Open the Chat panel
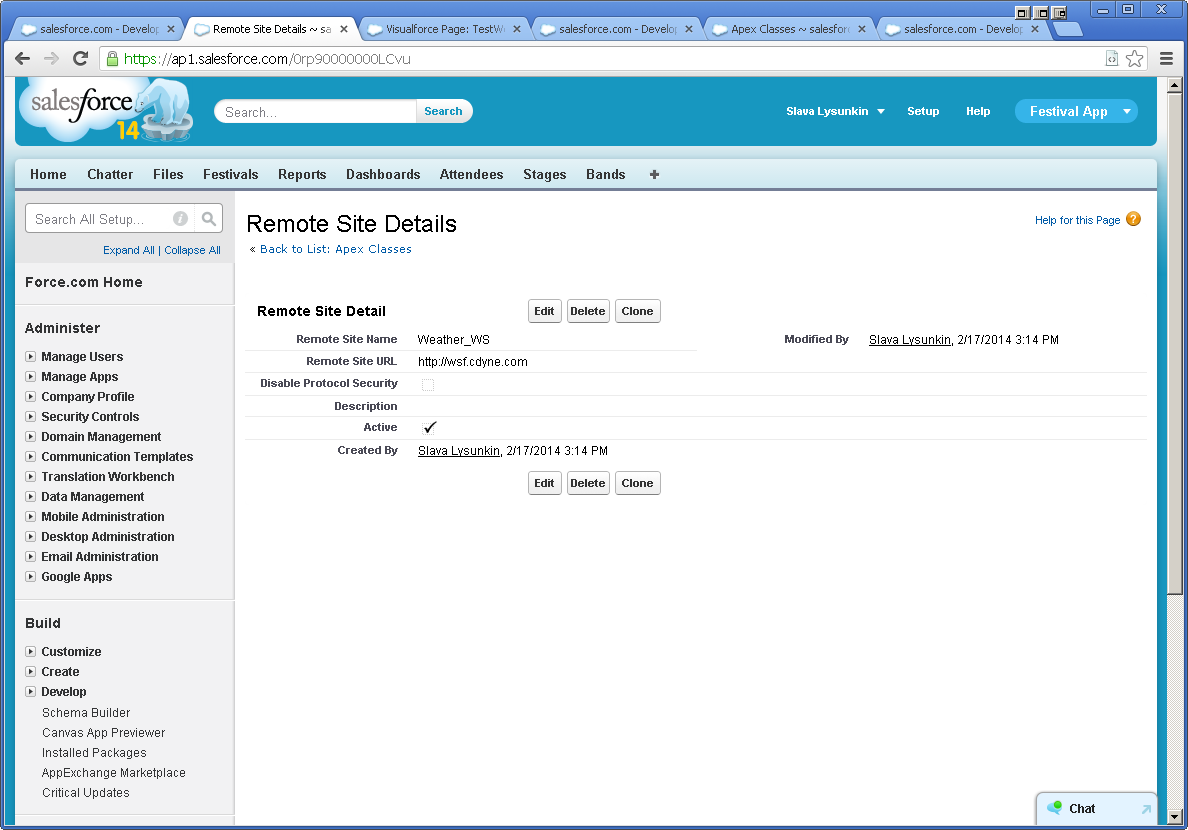1188x830 pixels. point(1096,809)
